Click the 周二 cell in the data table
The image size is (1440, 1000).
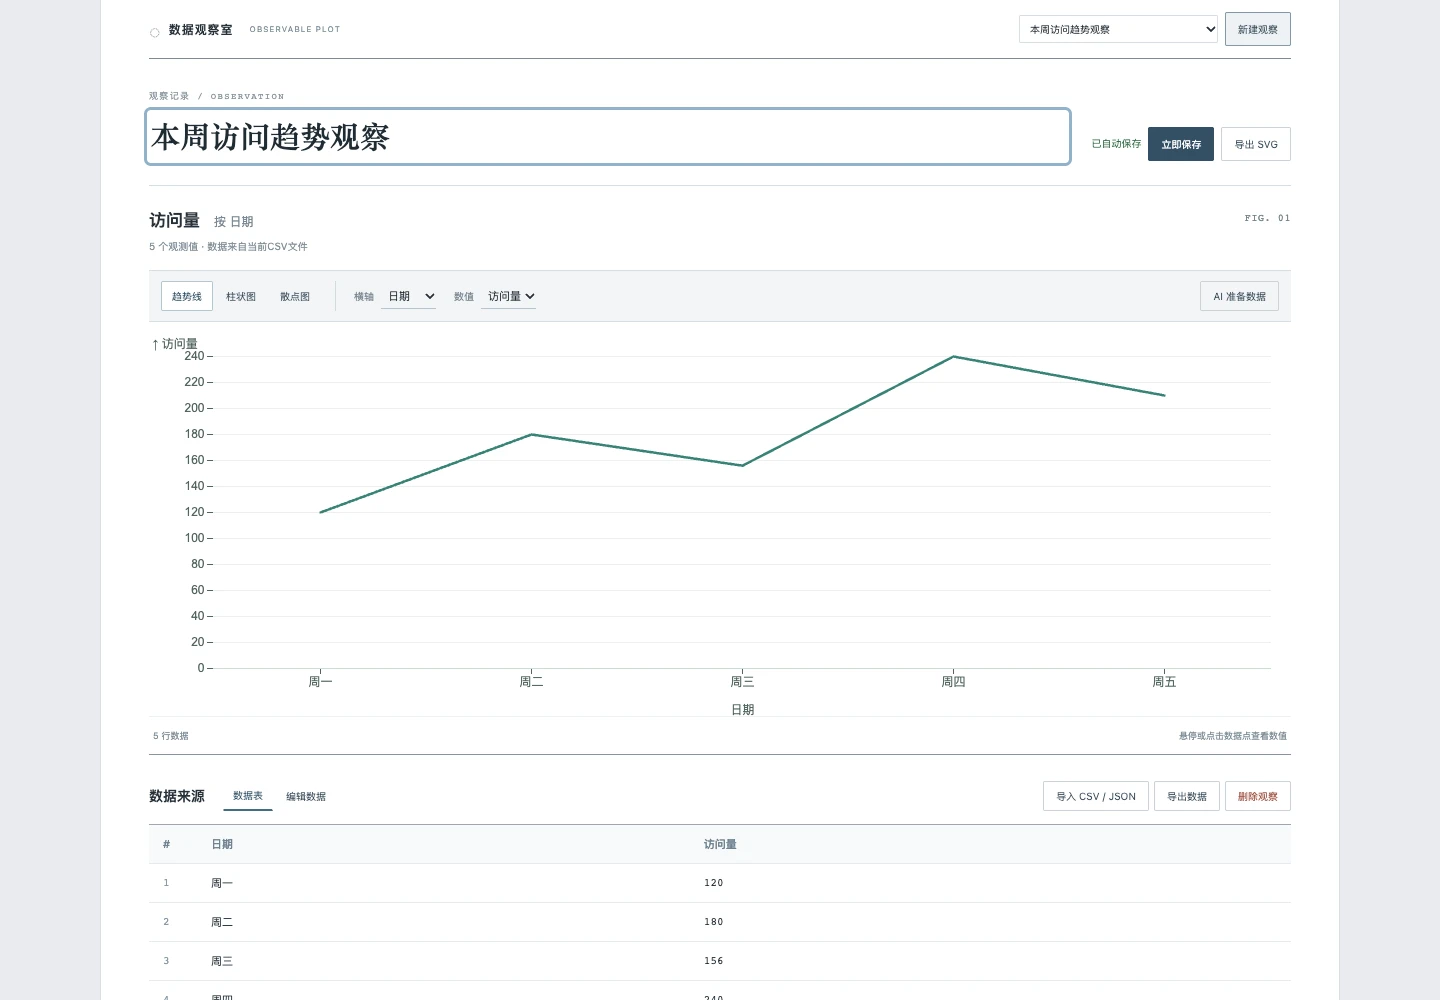coord(222,922)
